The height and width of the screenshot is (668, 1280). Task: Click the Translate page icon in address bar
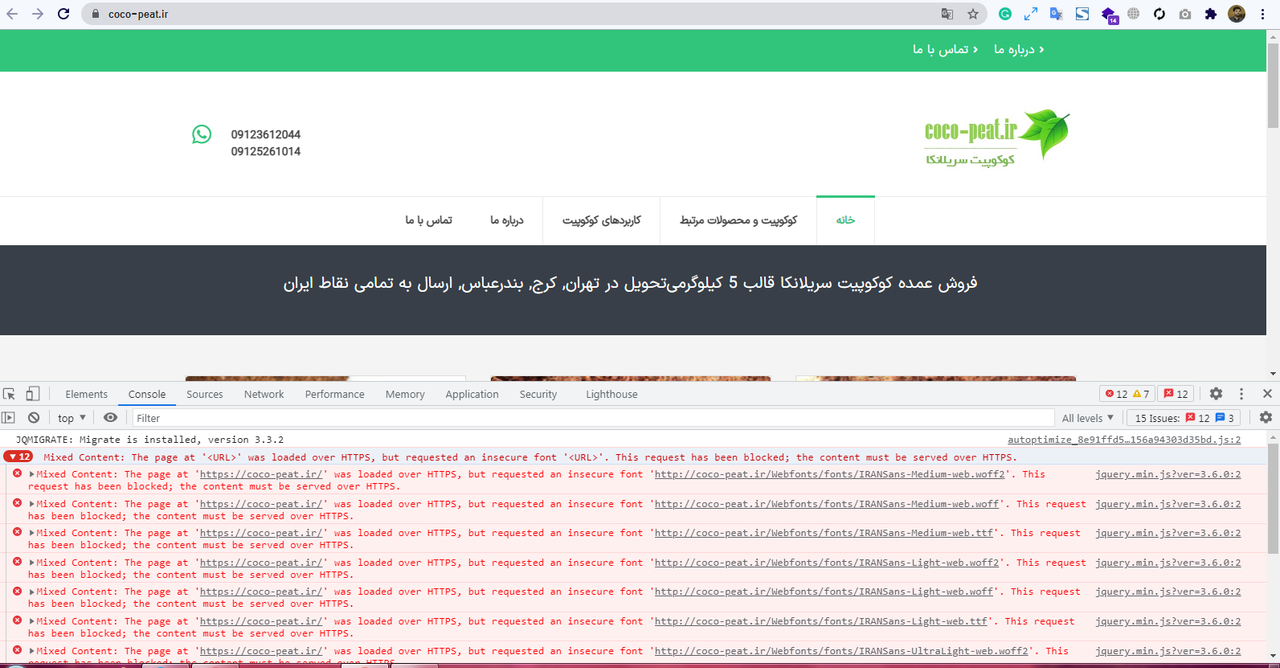(947, 14)
